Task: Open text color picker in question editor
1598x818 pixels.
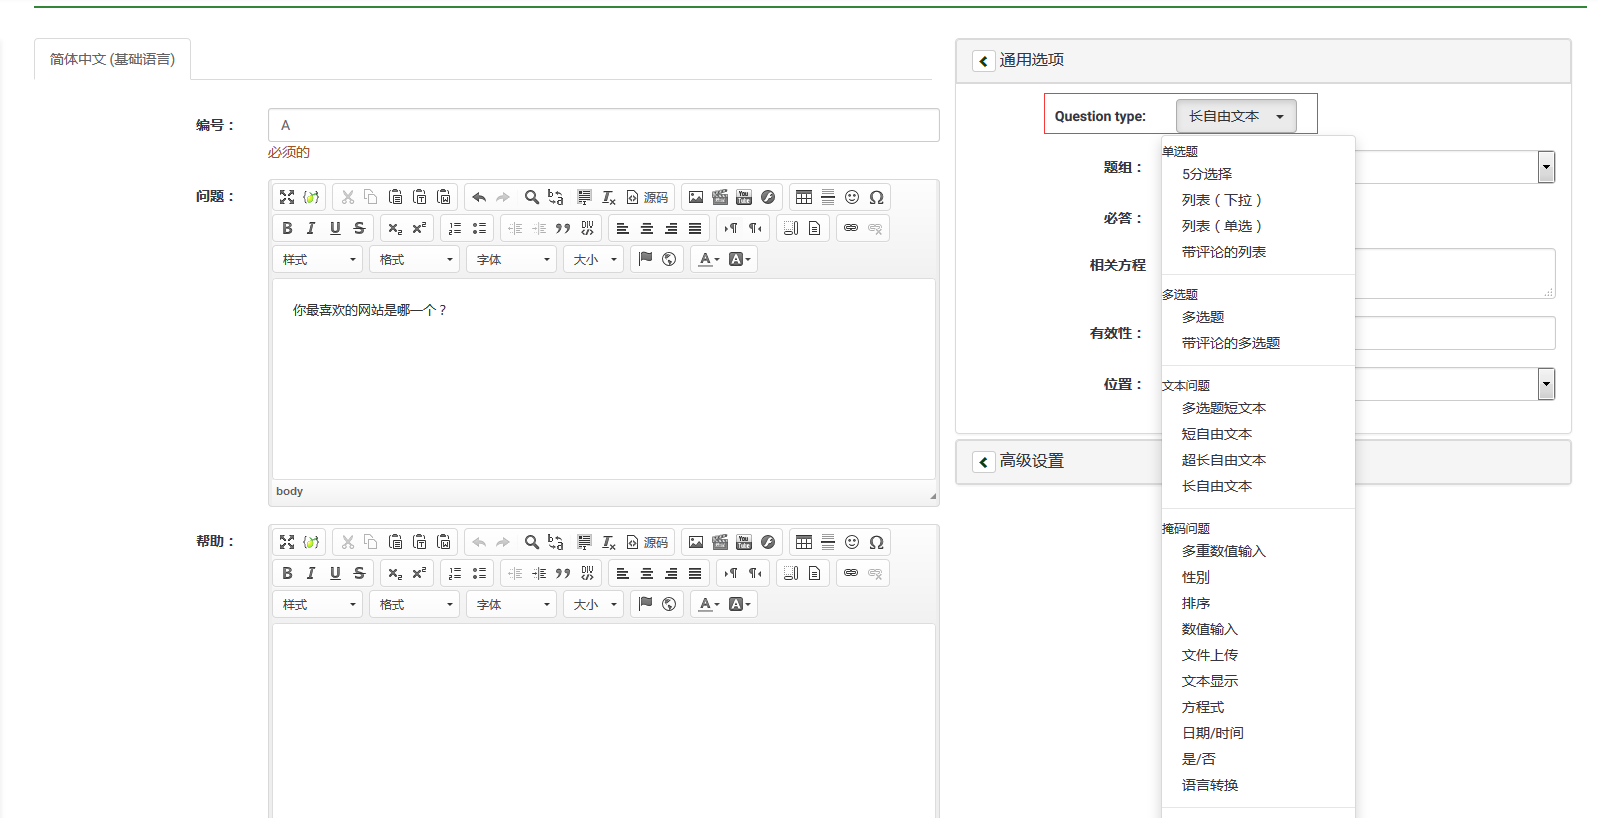Action: [709, 259]
